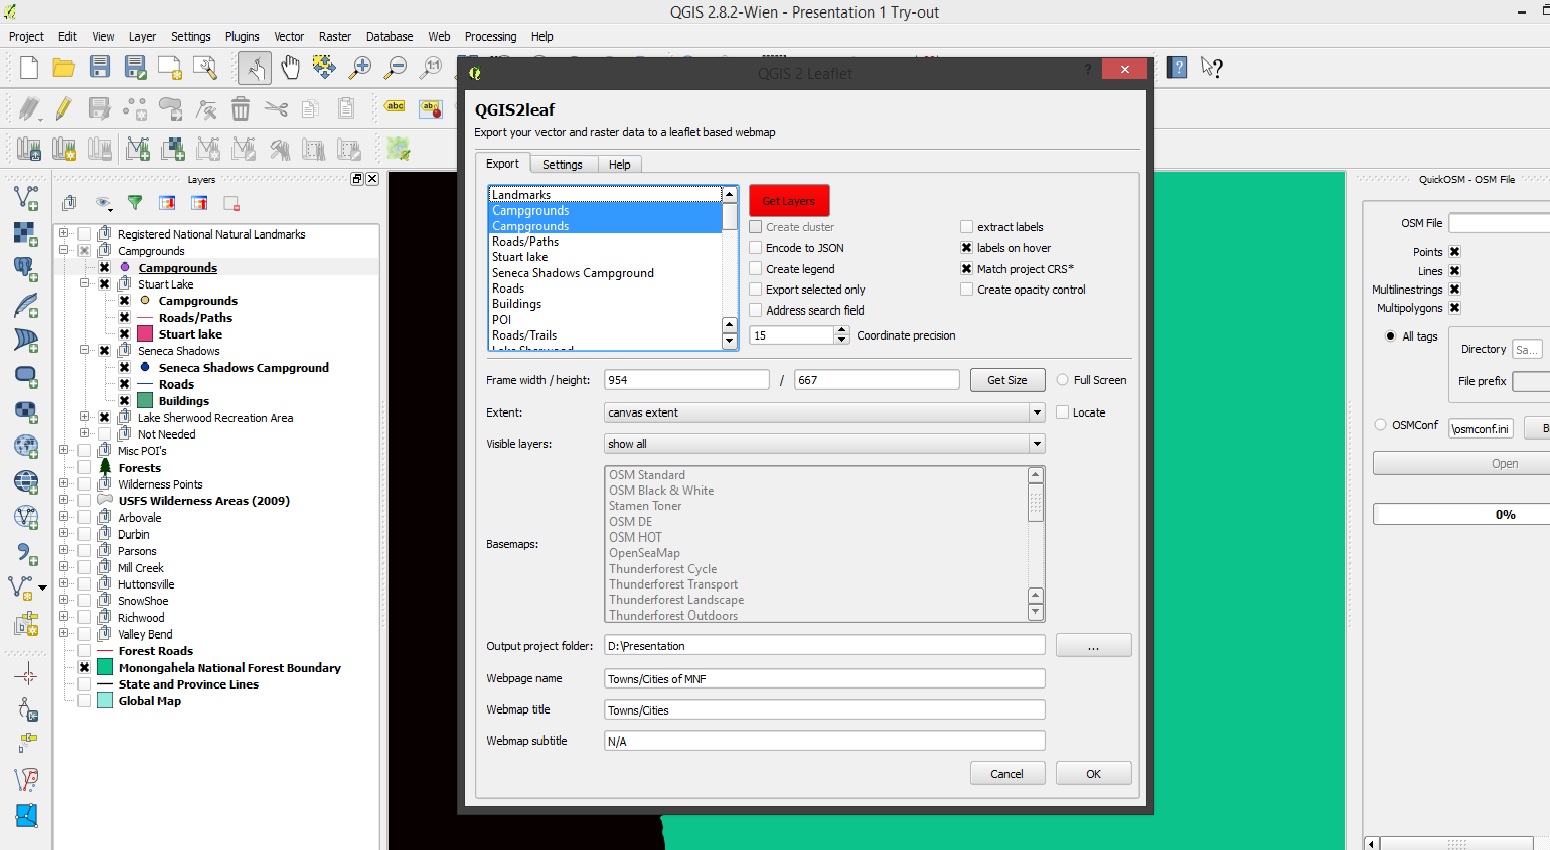Toggle the Address search field checkbox
This screenshot has height=850, width=1550.
click(756, 310)
